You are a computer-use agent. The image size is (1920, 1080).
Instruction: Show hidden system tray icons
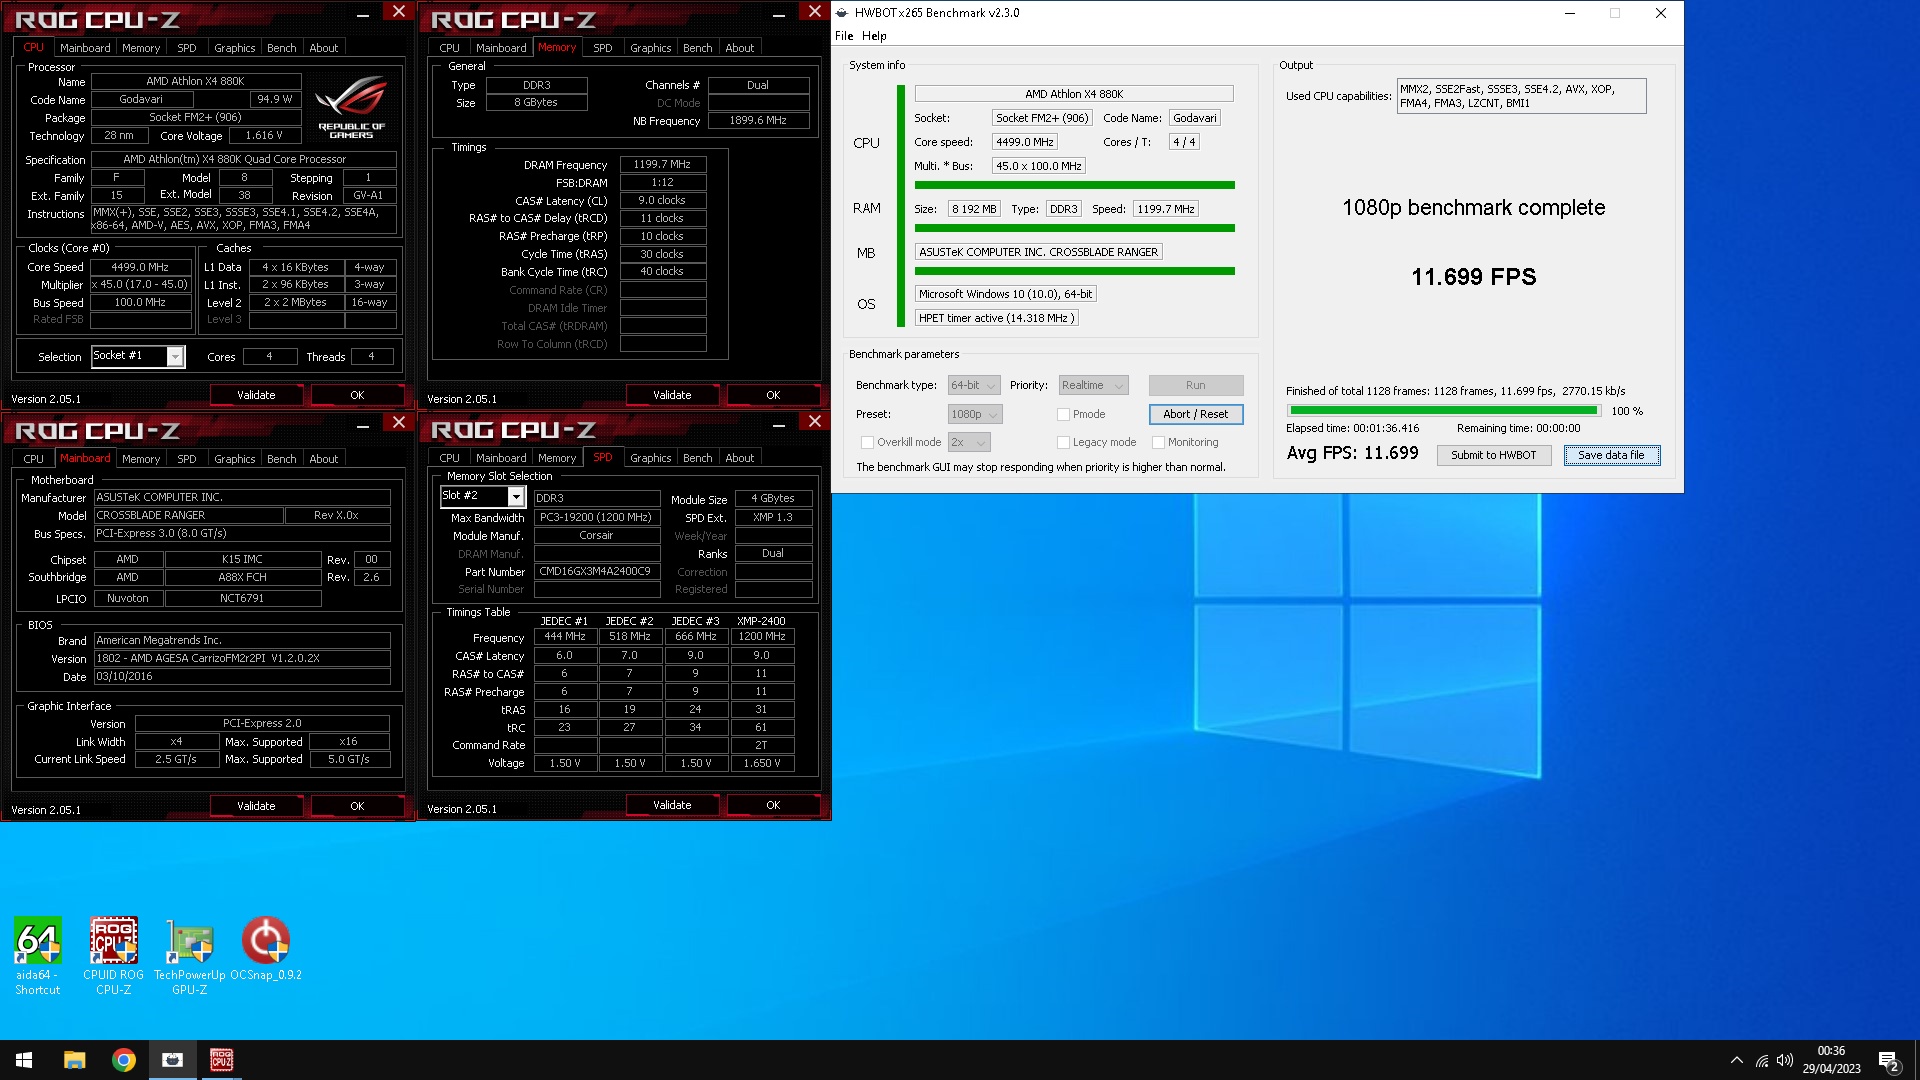click(x=1736, y=1060)
